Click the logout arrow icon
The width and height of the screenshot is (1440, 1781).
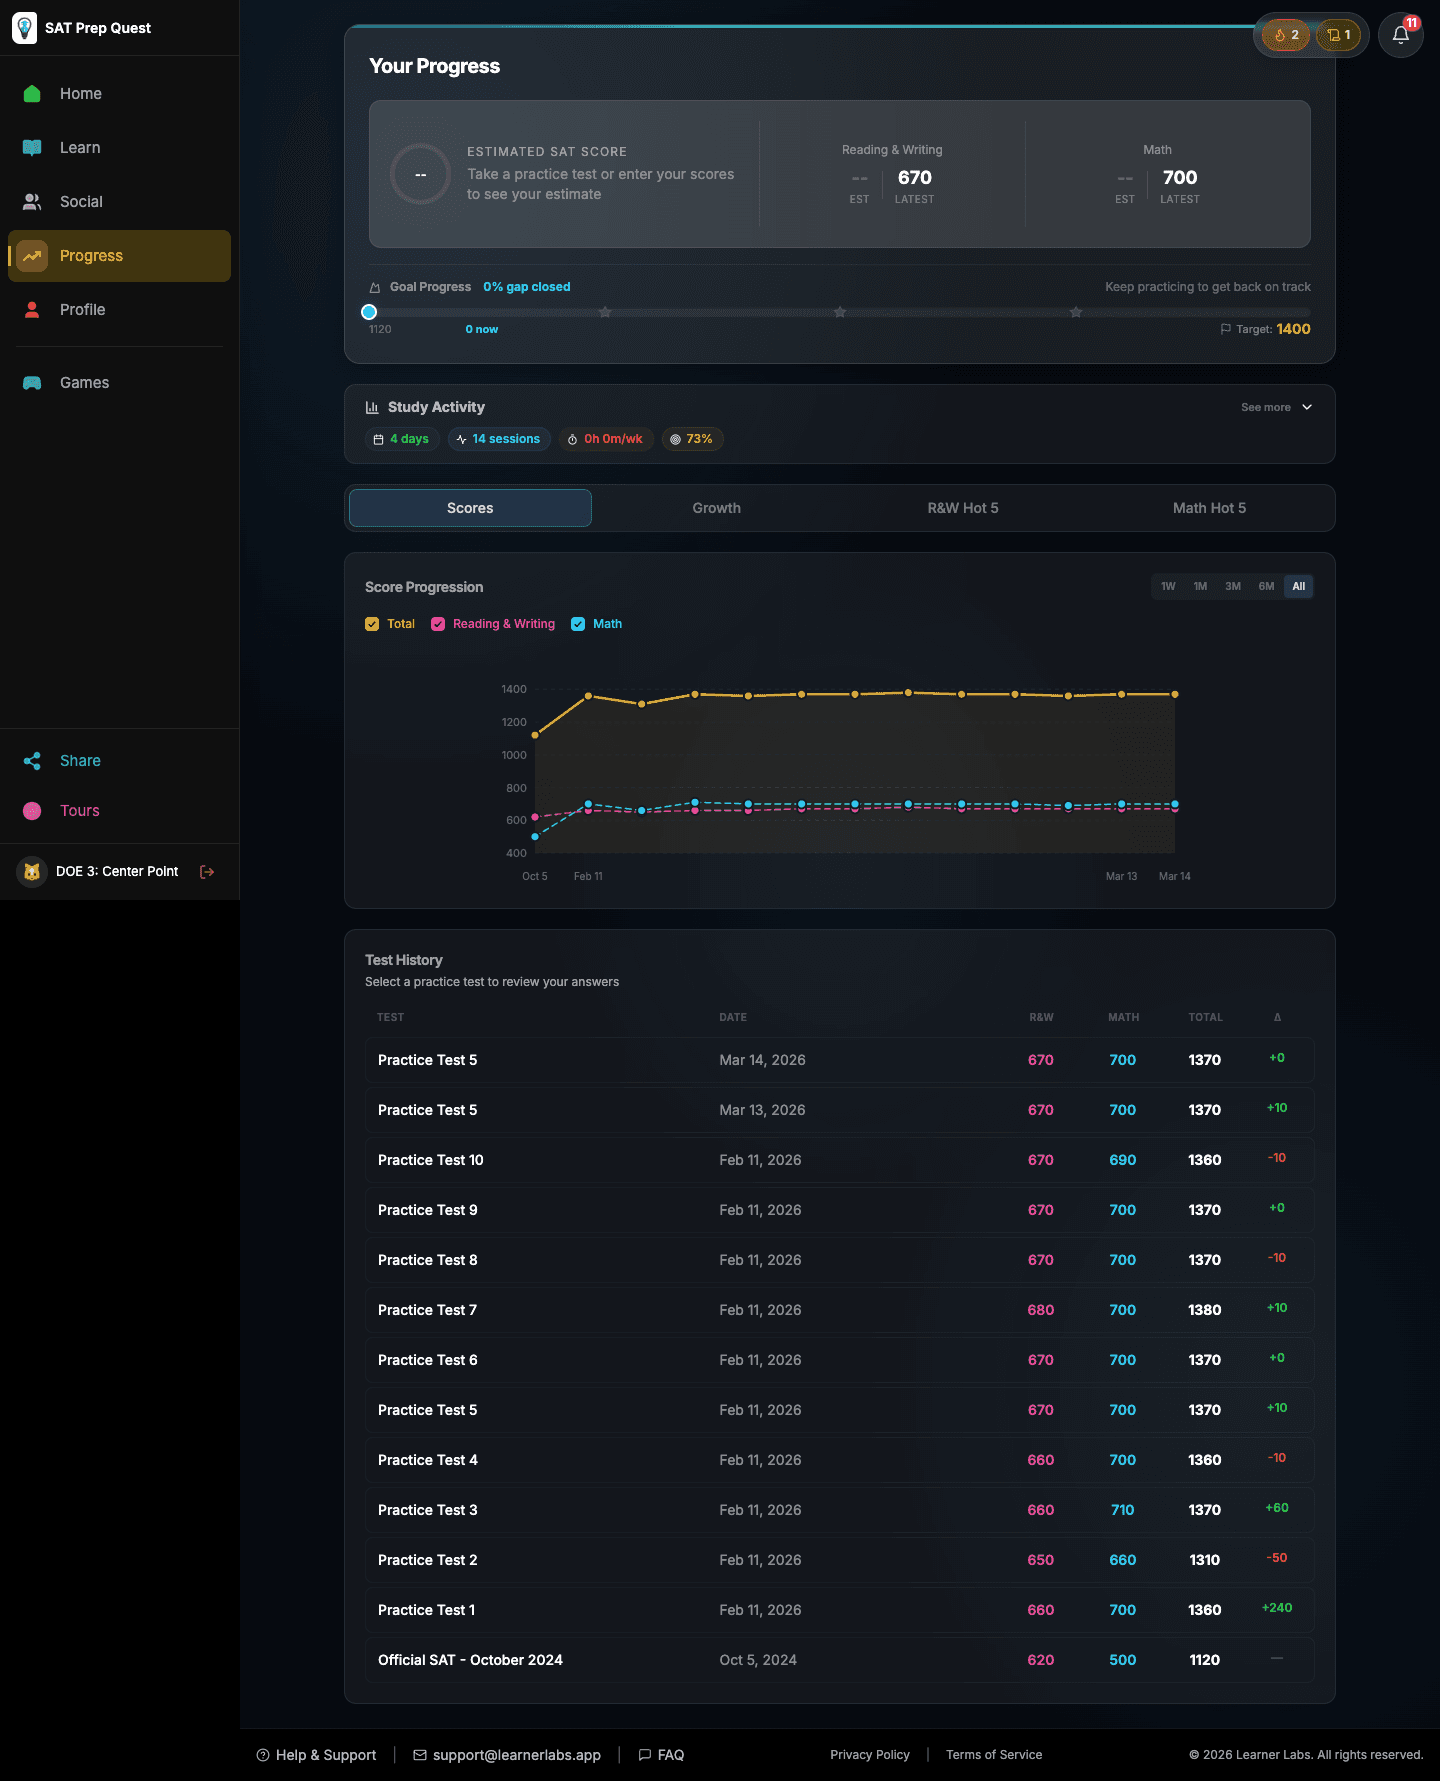tap(207, 872)
